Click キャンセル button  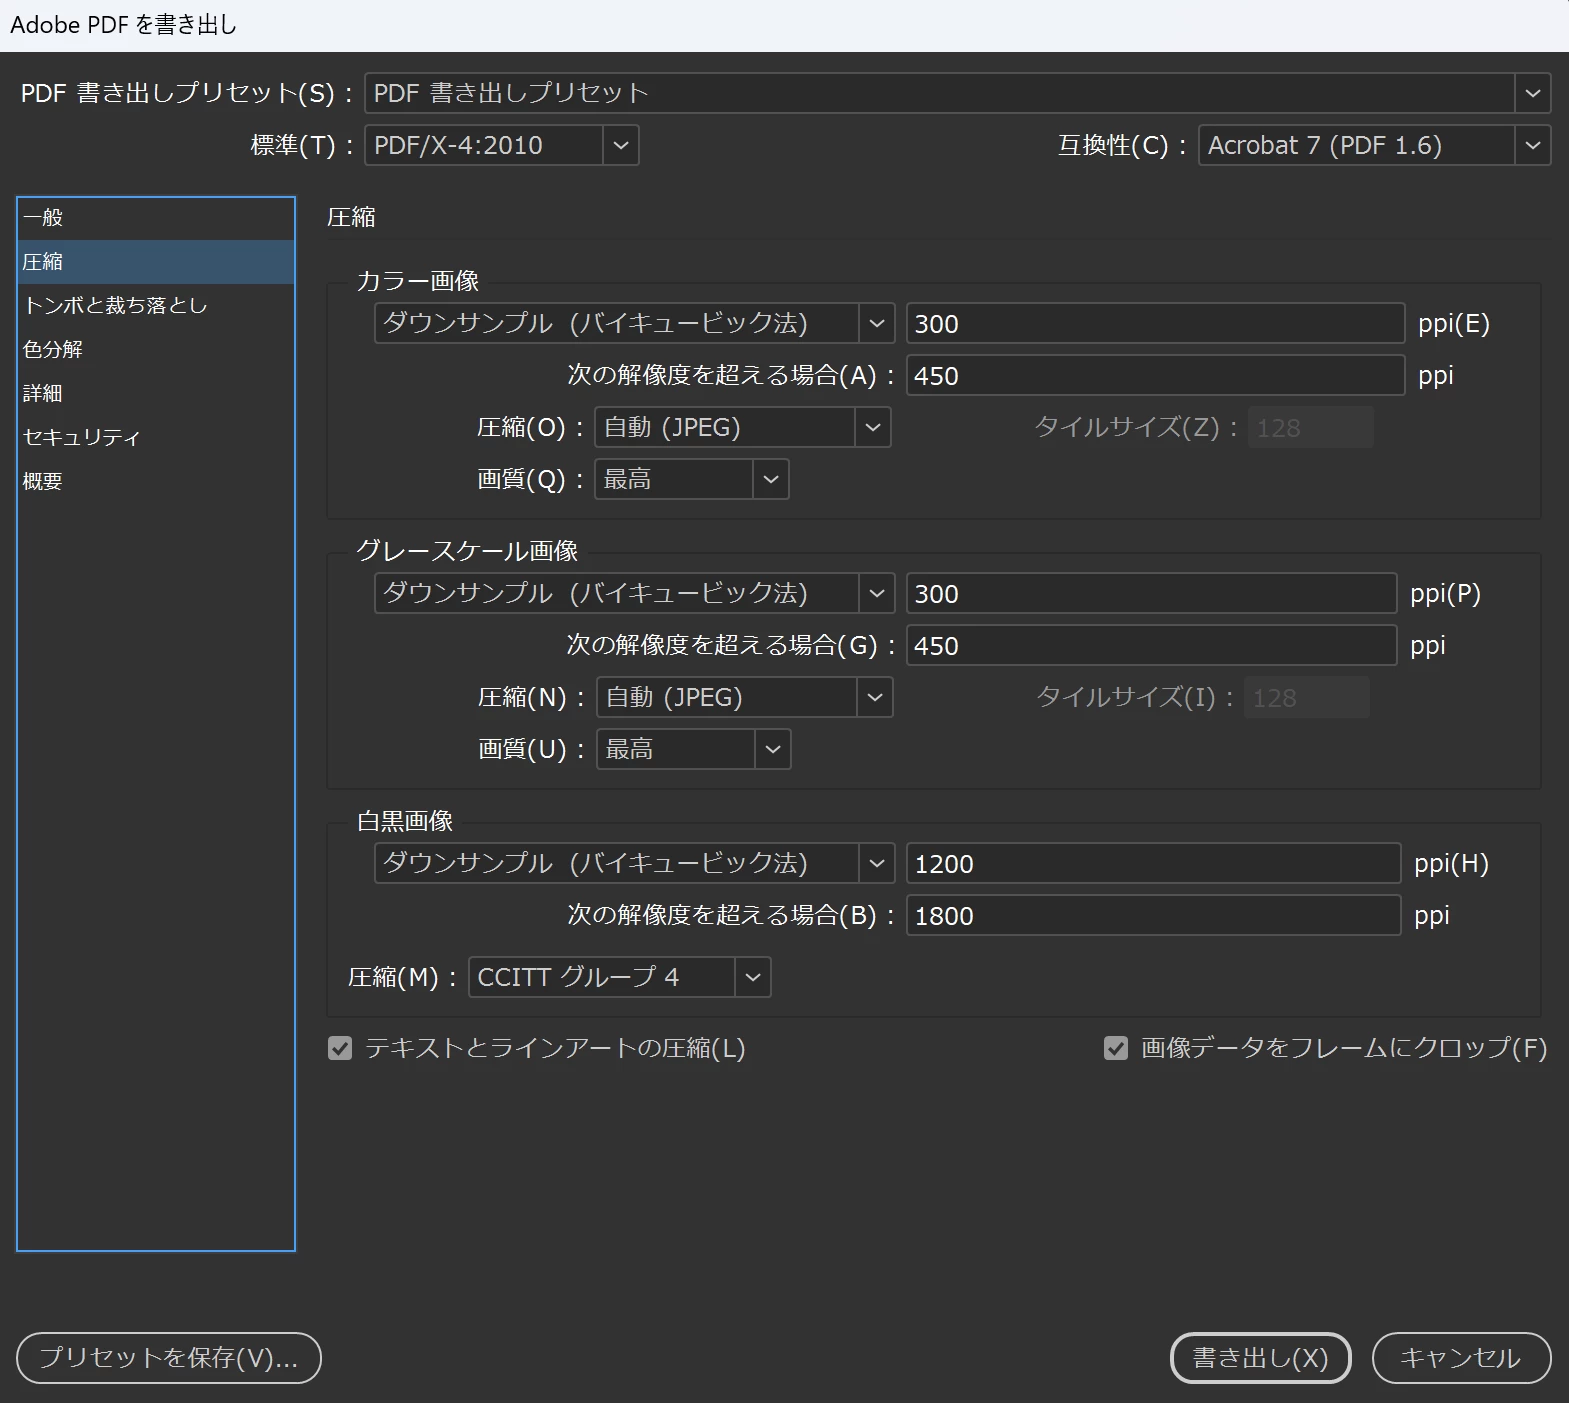pyautogui.click(x=1461, y=1358)
